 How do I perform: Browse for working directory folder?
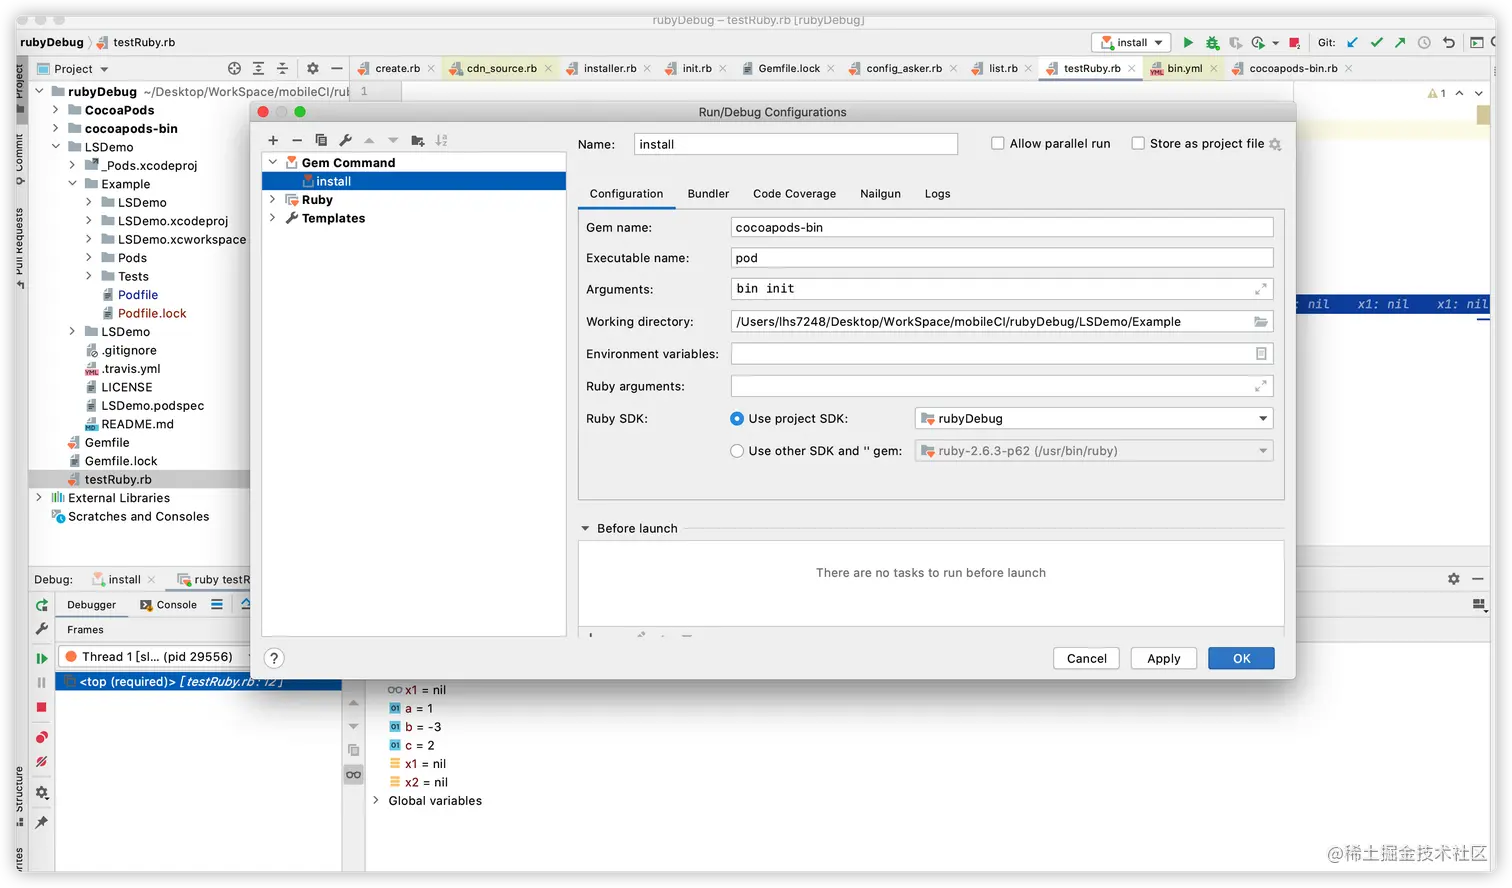click(1261, 322)
